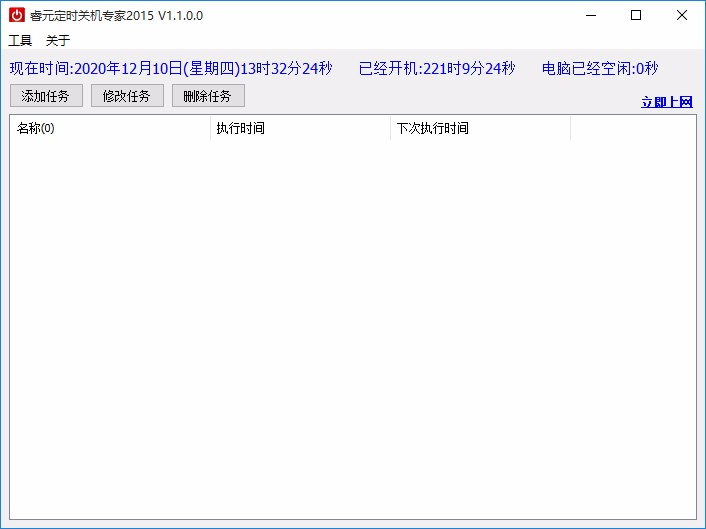Image resolution: width=706 pixels, height=529 pixels.
Task: Select the 下次执行时间 column header
Action: [x=480, y=128]
